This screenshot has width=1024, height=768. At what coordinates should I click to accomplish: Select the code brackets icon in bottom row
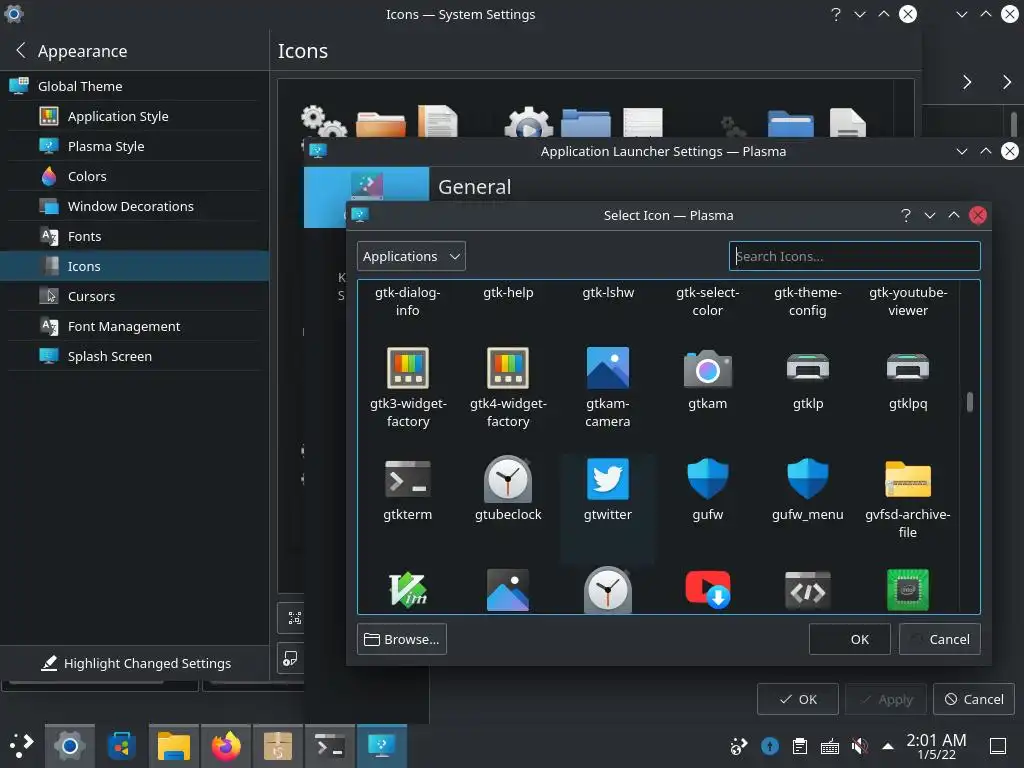pos(808,590)
